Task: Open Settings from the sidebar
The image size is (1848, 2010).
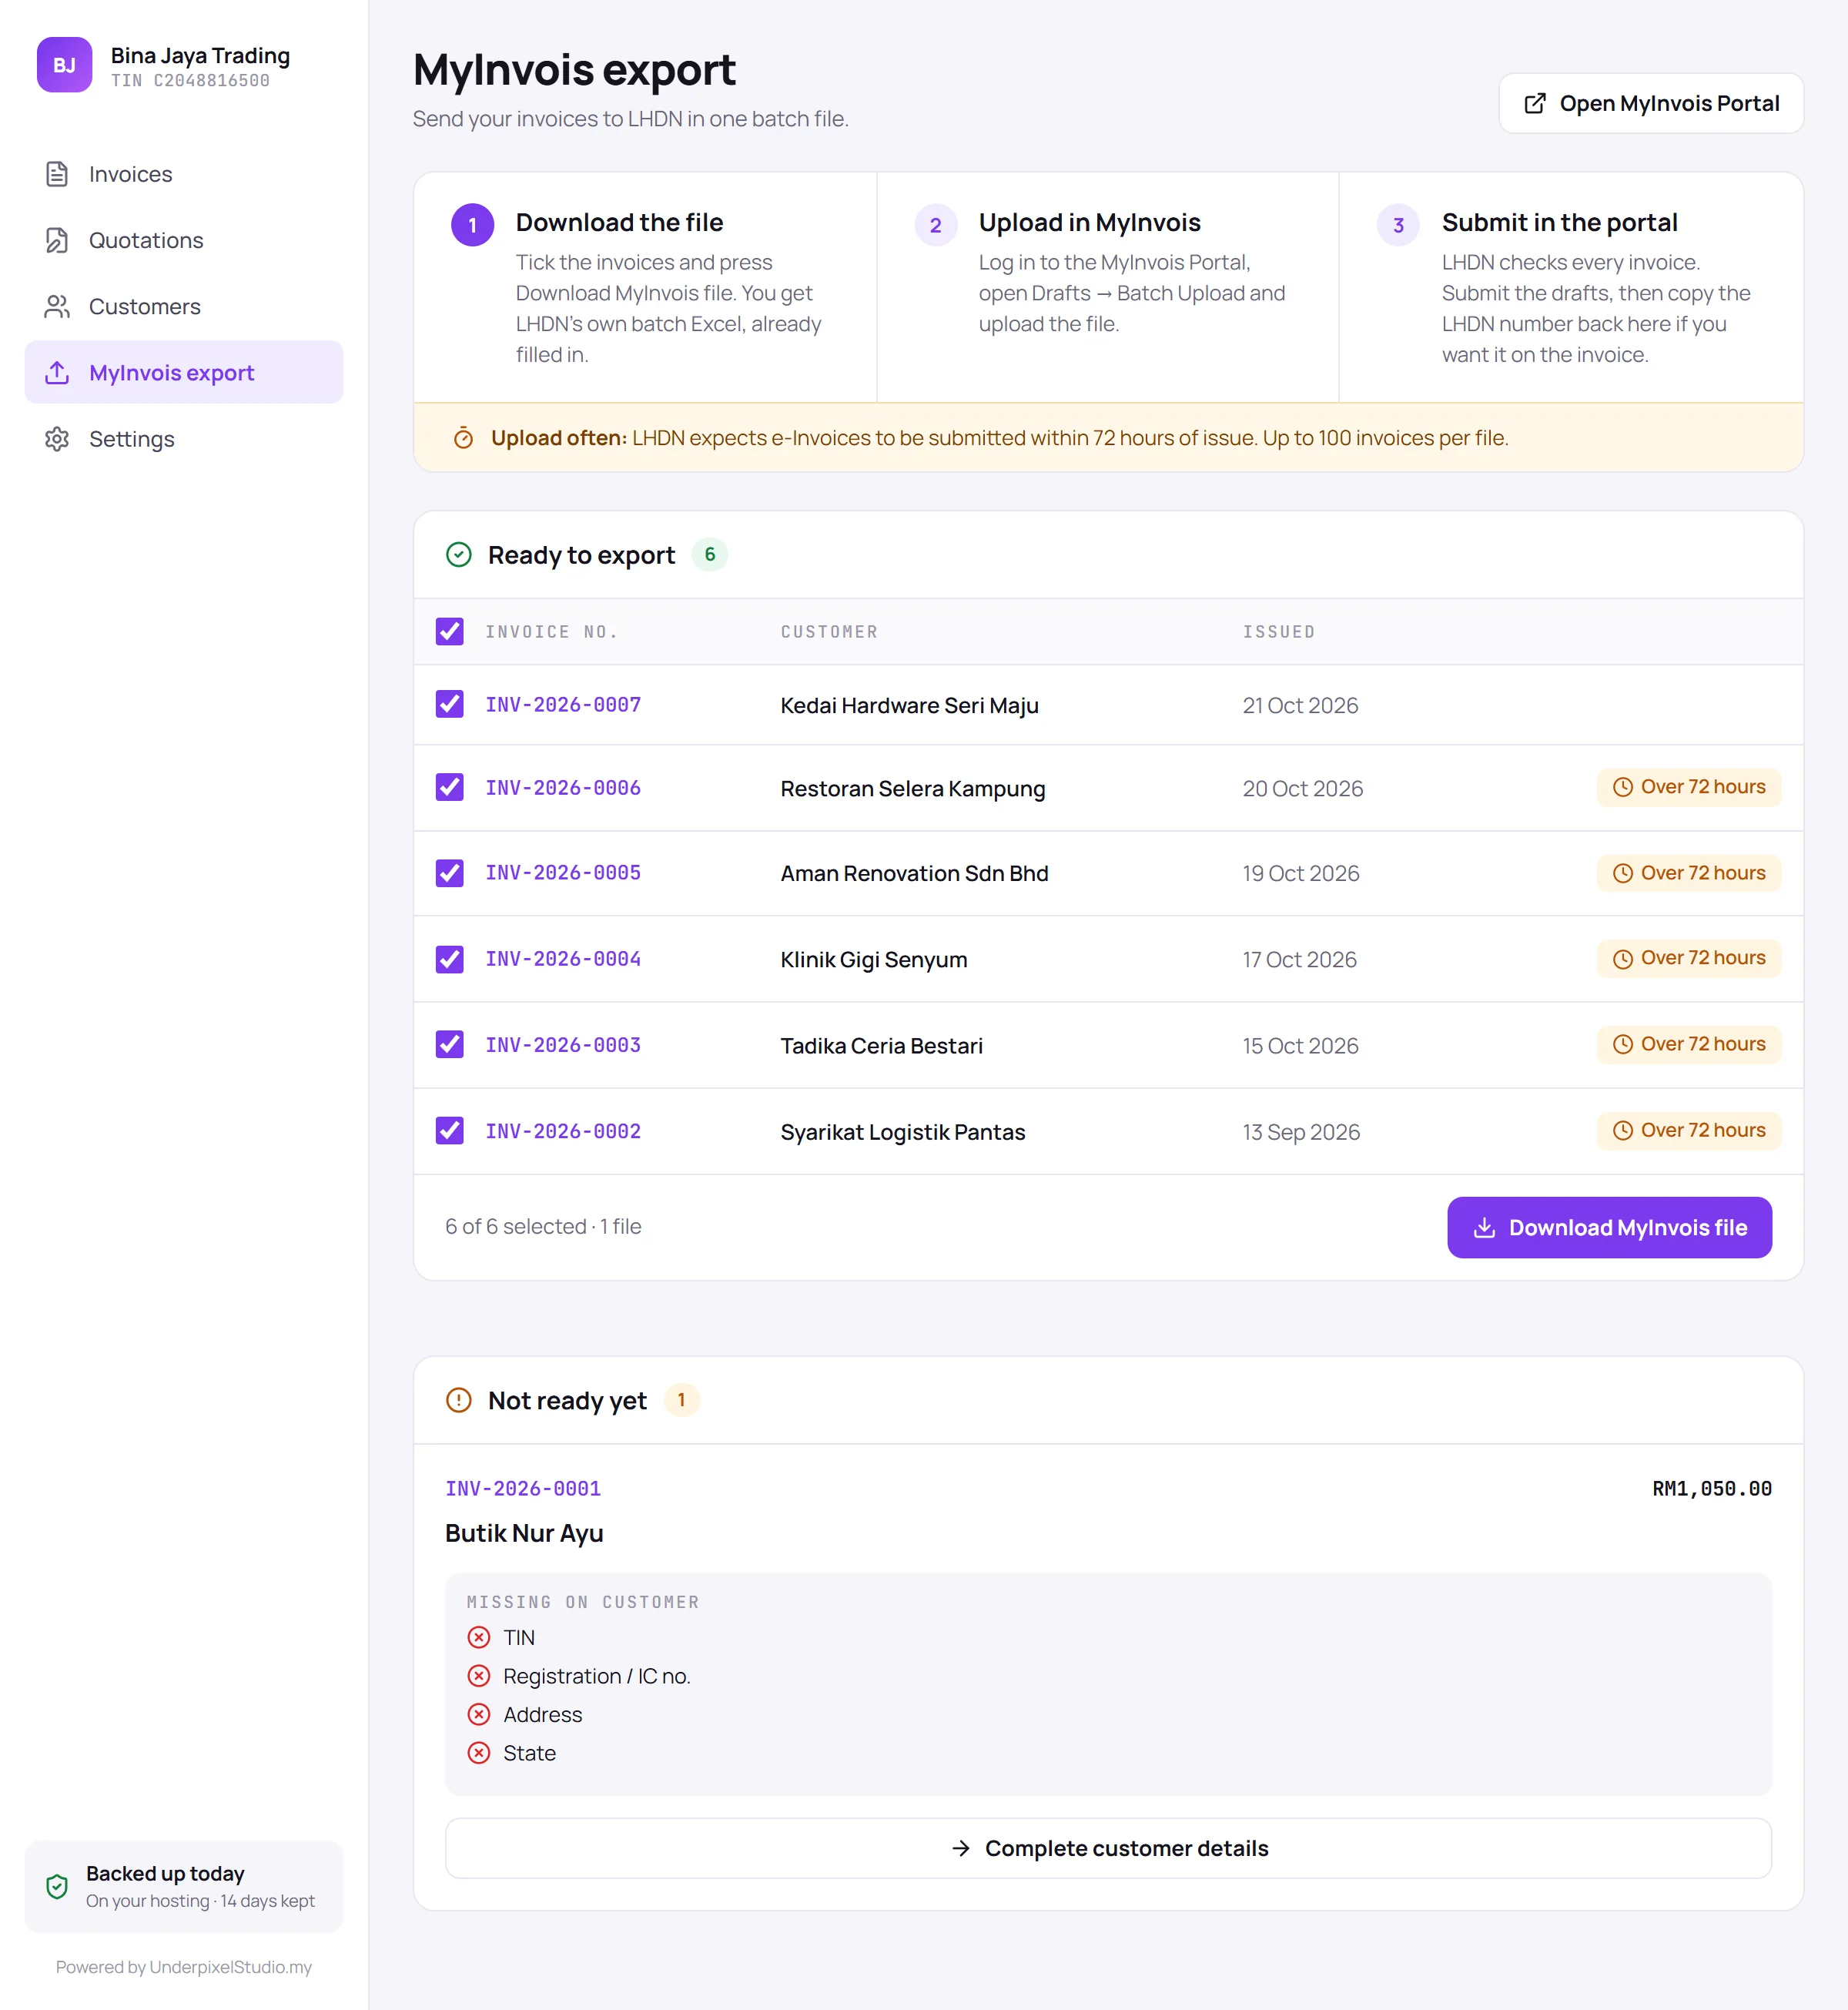Action: coord(184,439)
